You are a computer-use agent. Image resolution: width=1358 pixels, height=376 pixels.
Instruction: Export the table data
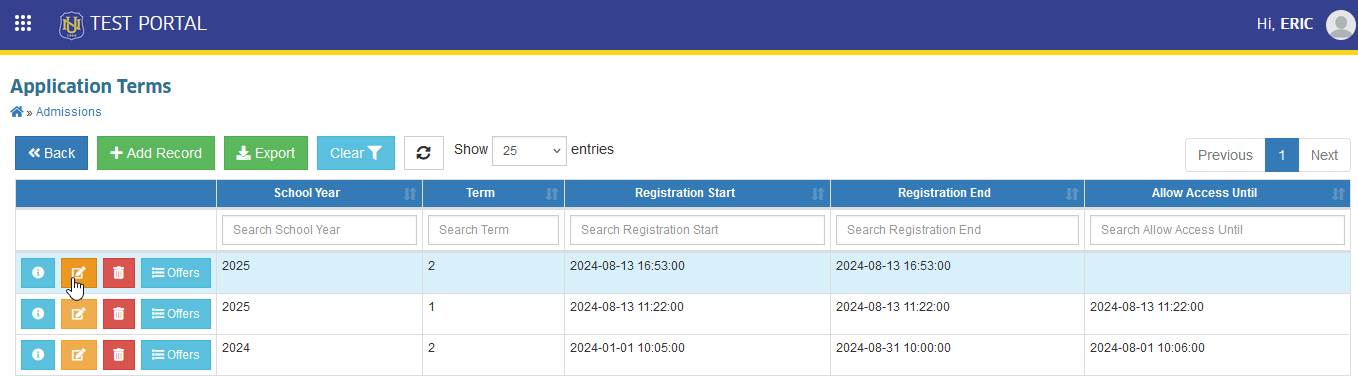tap(266, 153)
